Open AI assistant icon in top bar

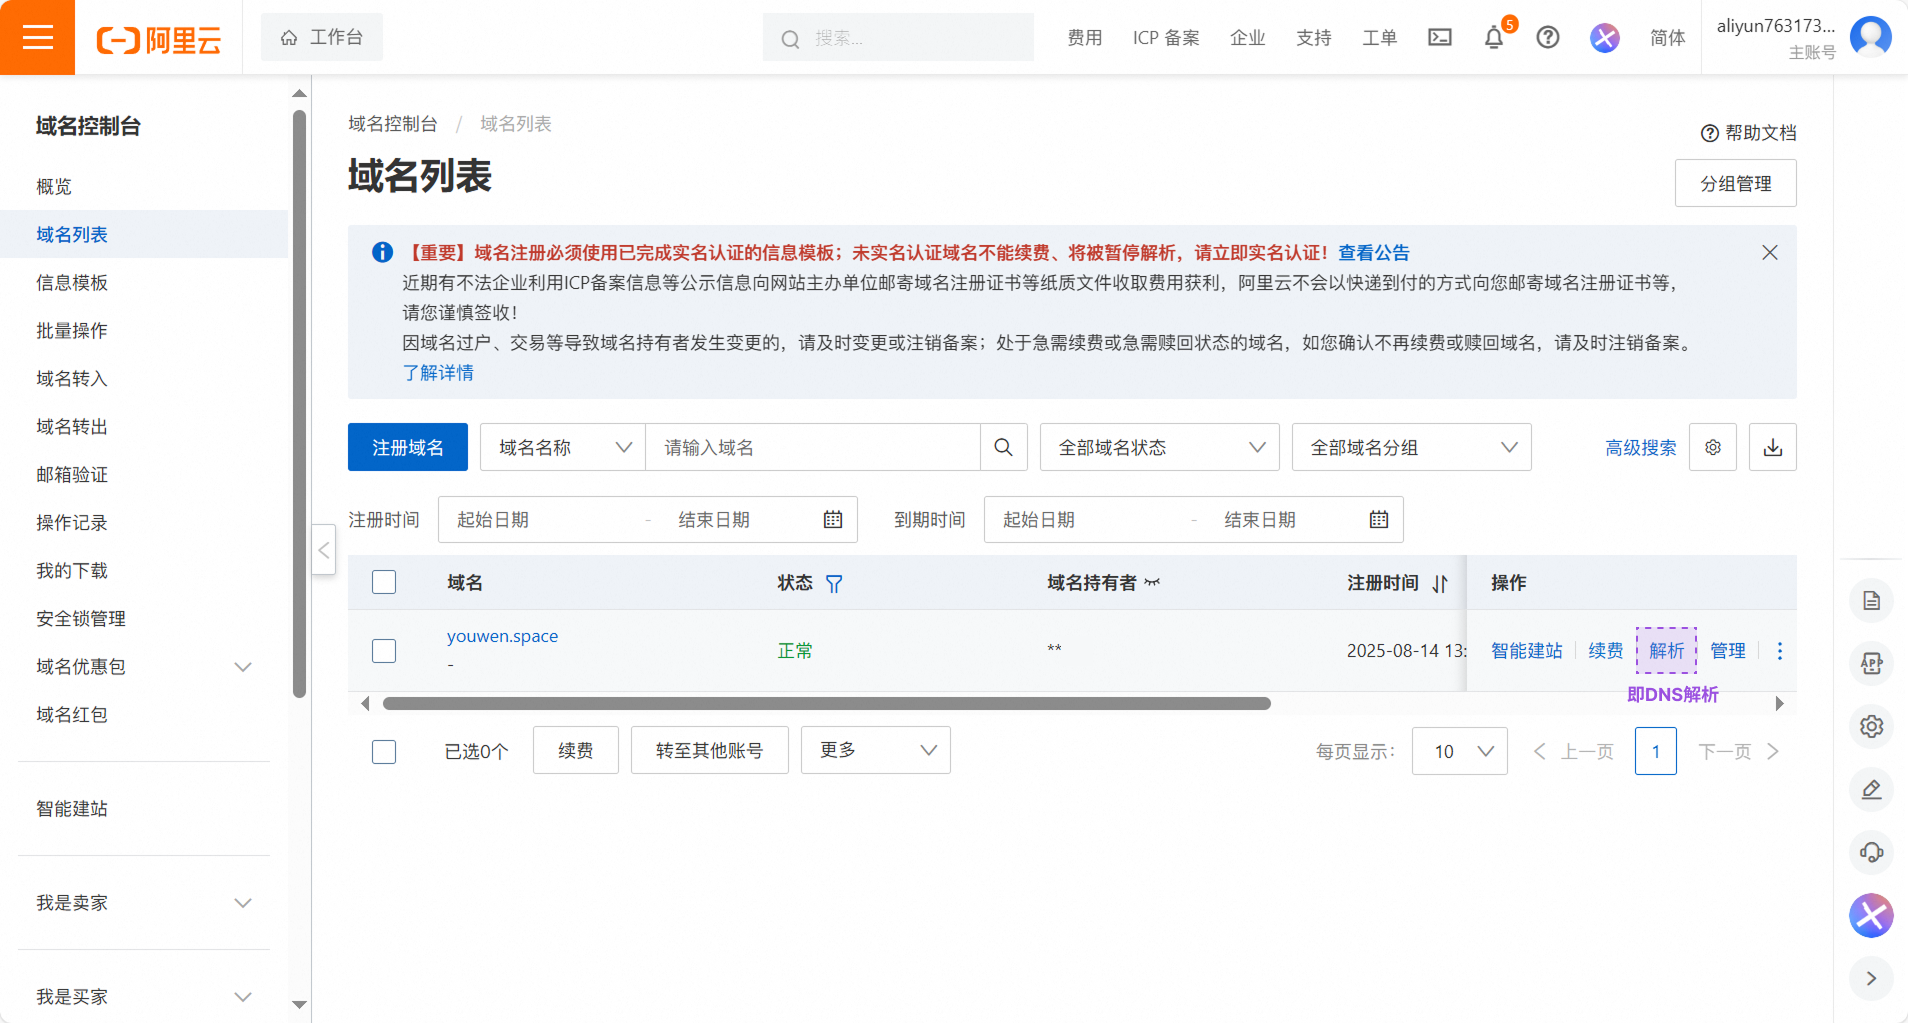[1605, 38]
